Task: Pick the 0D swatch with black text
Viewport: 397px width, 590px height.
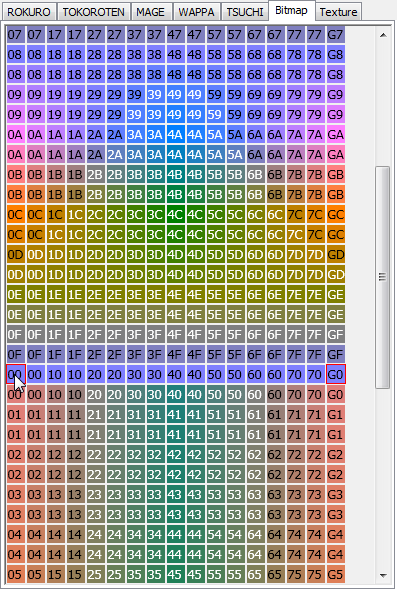Action: tap(16, 255)
